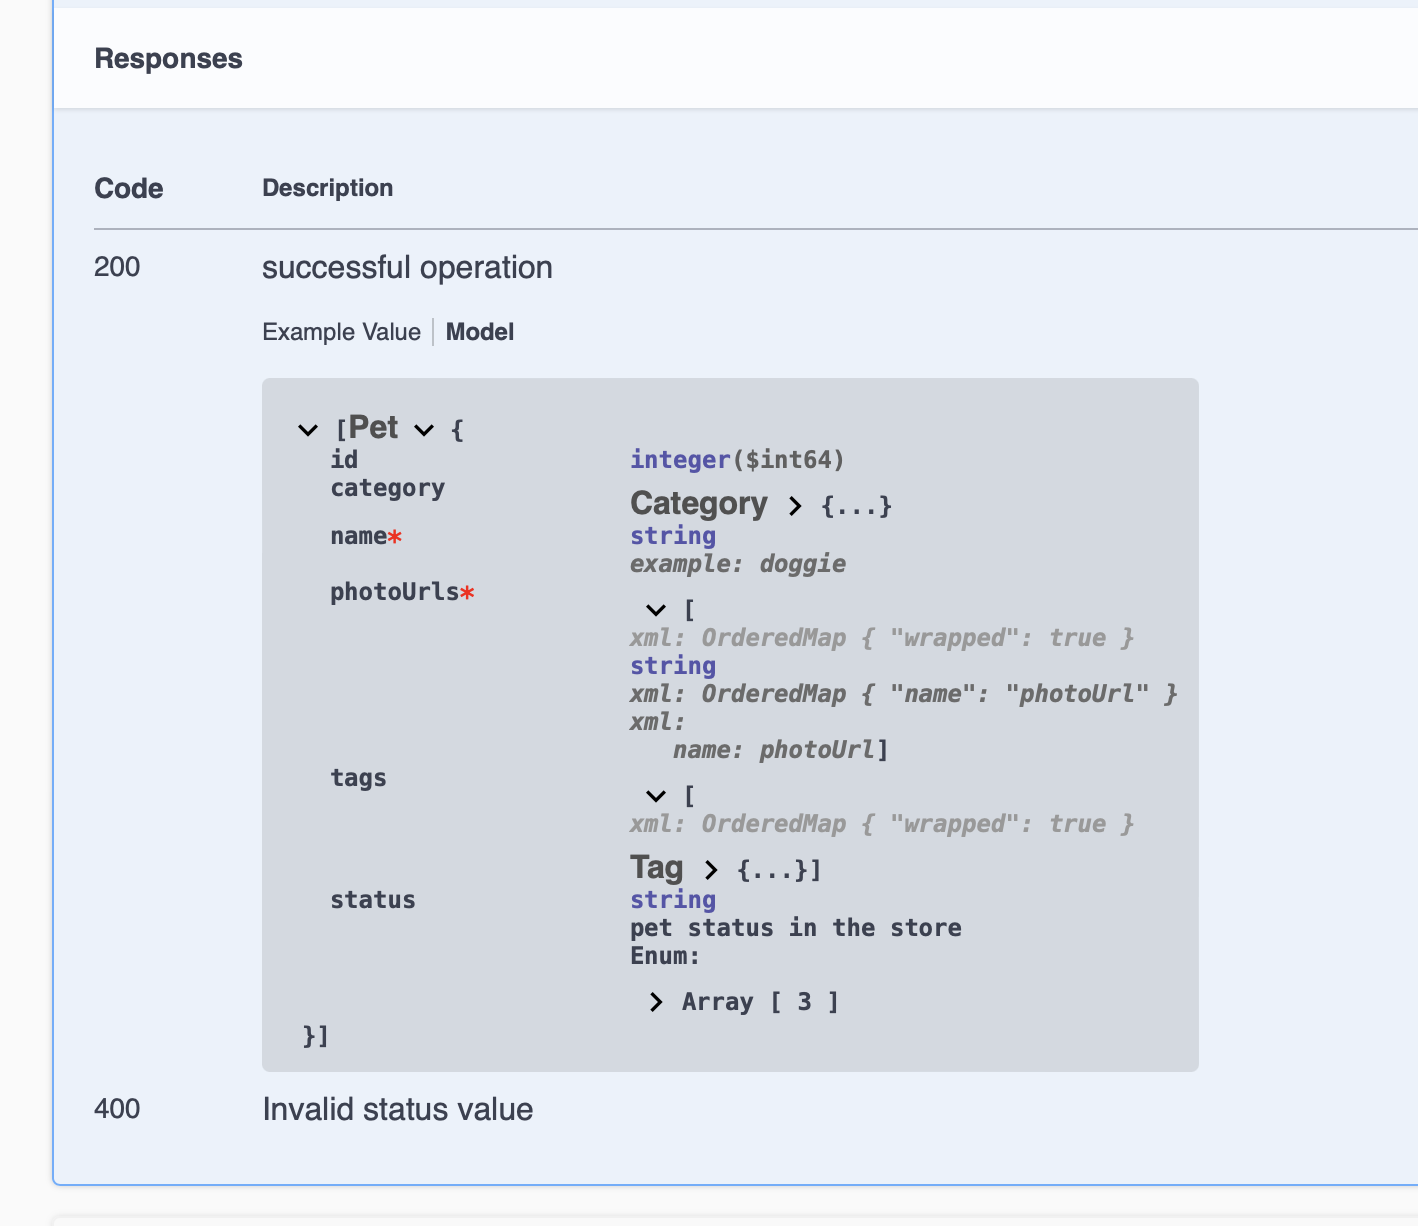Click the 'name: photoUrl]' line
Screen dimensions: 1418x1226
(x=781, y=750)
